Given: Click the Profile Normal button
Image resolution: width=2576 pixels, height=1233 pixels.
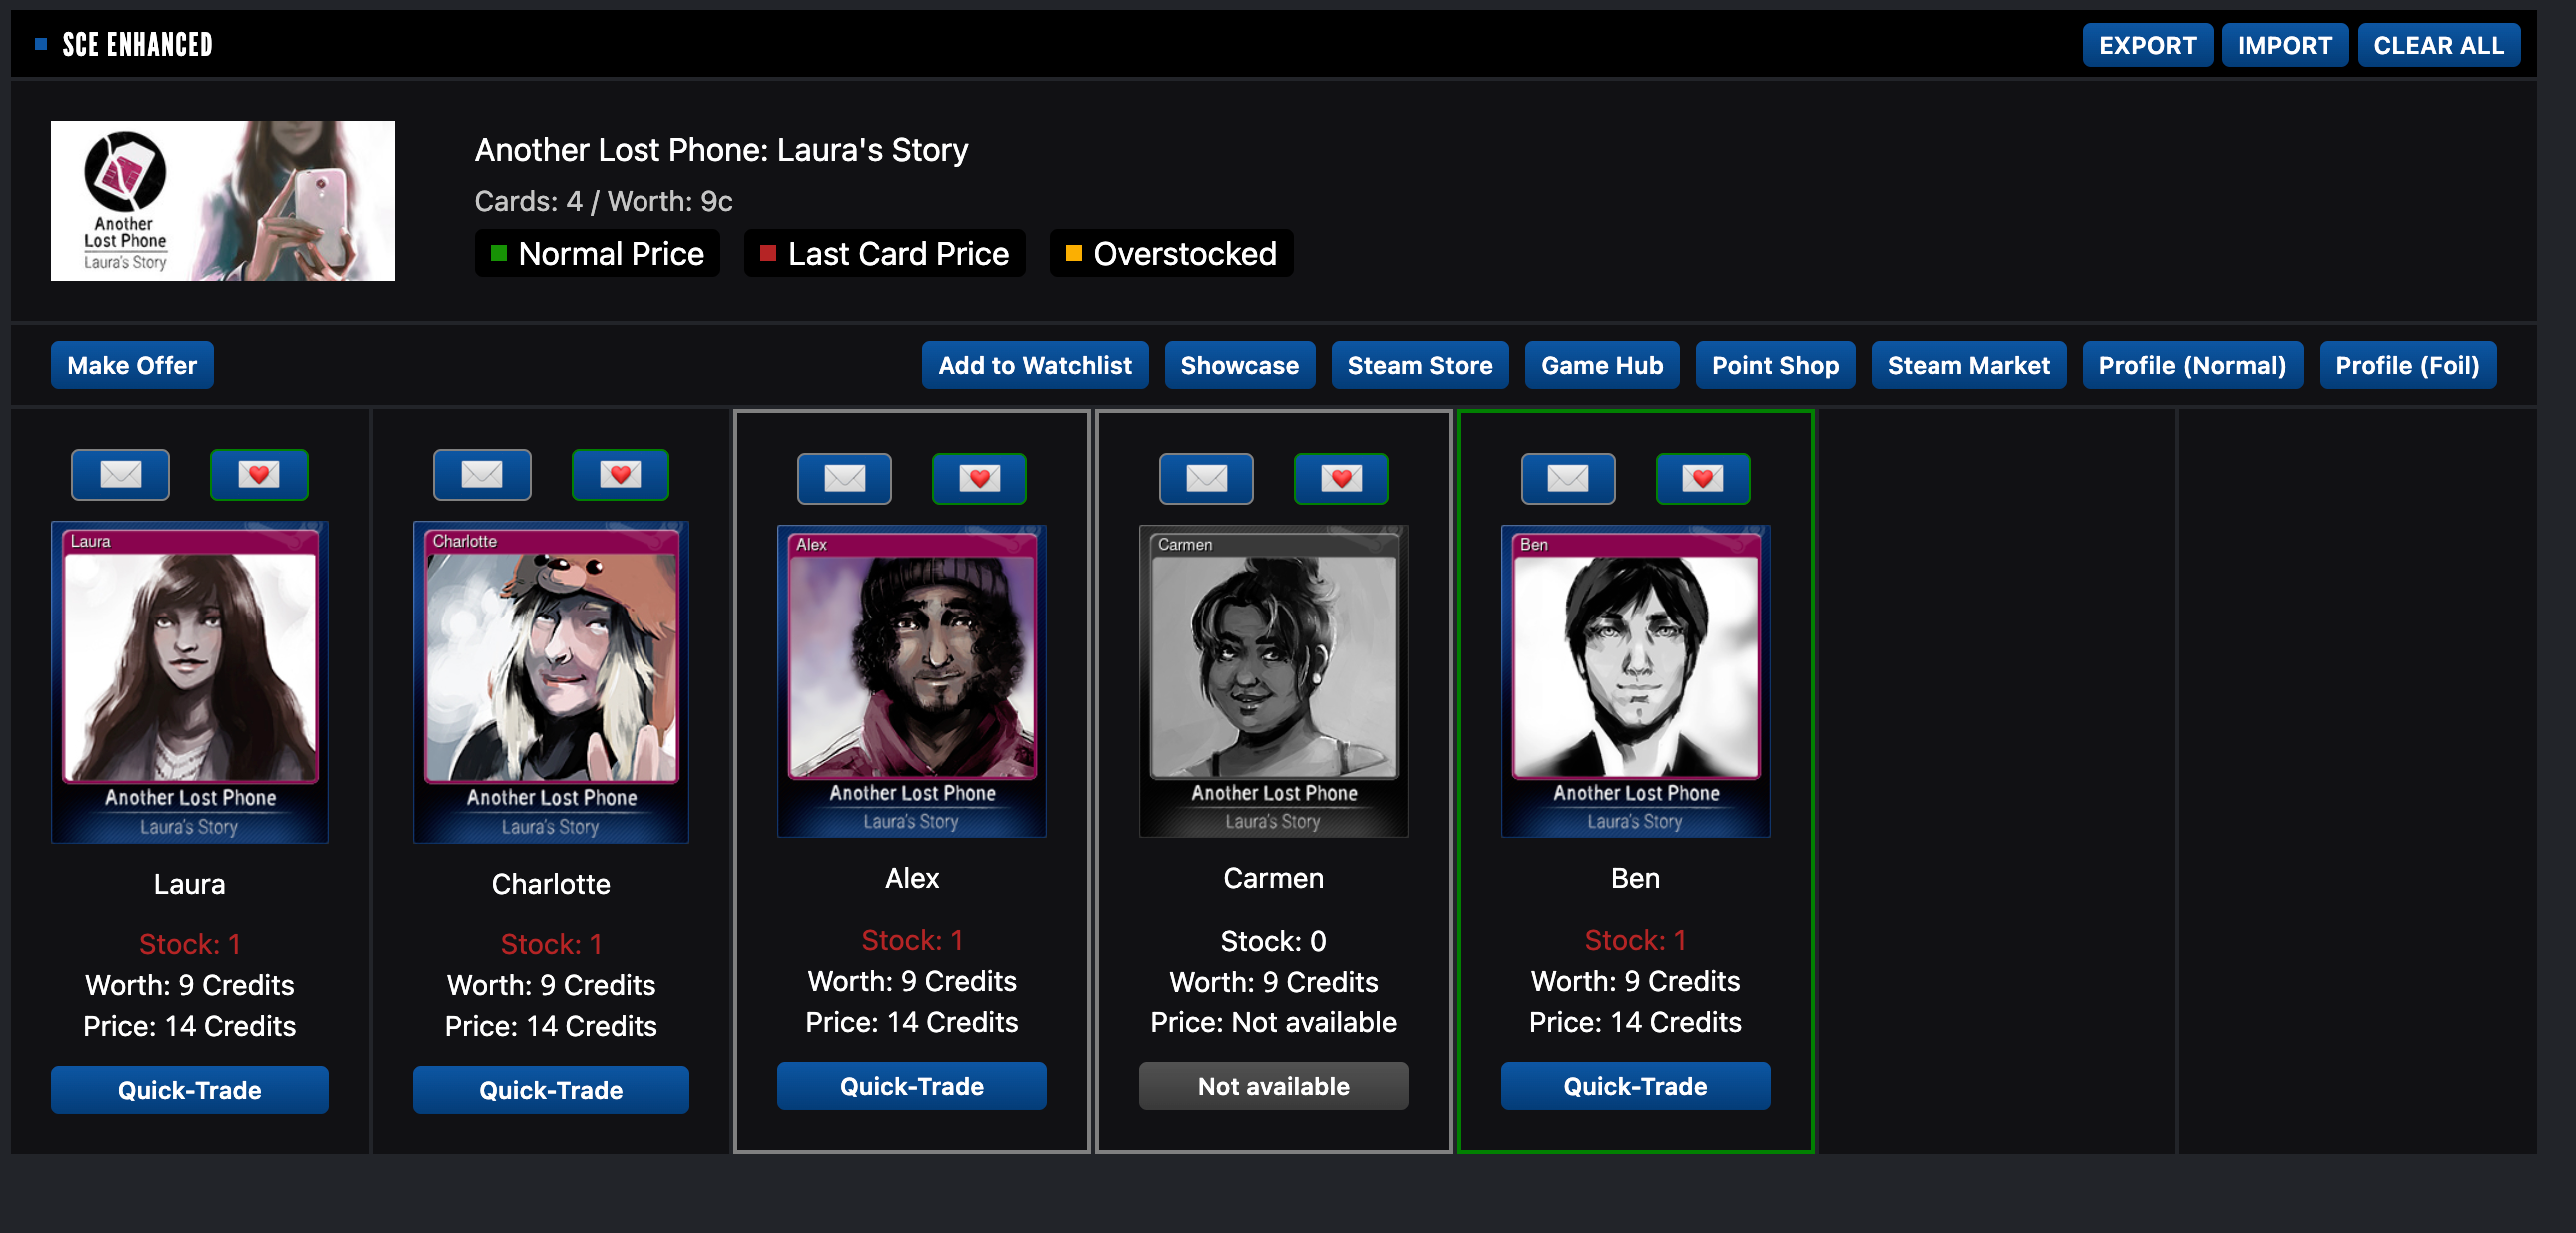Looking at the screenshot, I should click(x=2191, y=365).
